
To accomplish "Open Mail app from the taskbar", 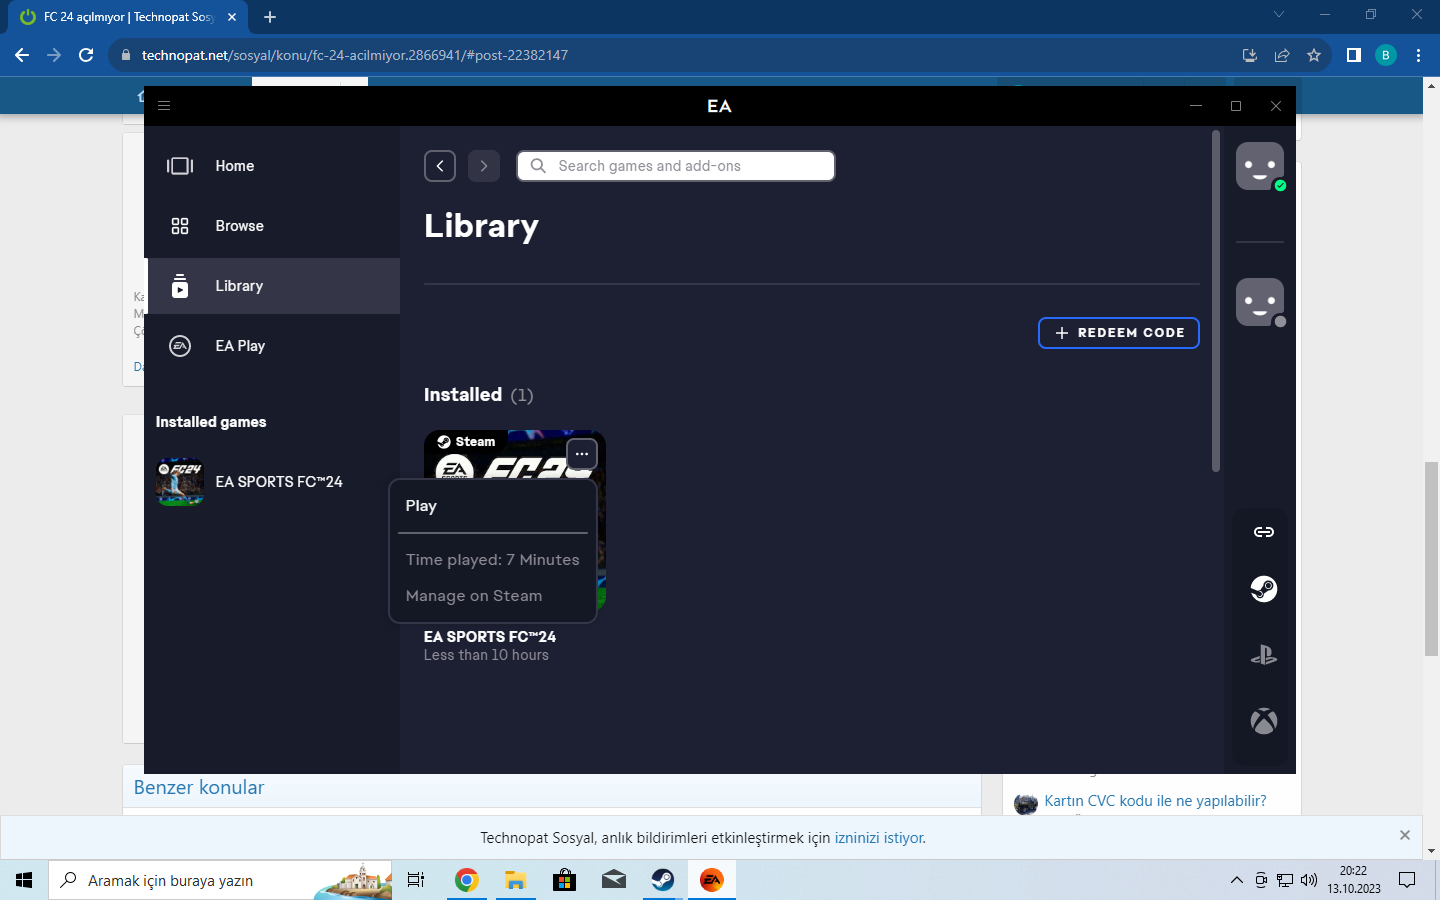I will [613, 880].
